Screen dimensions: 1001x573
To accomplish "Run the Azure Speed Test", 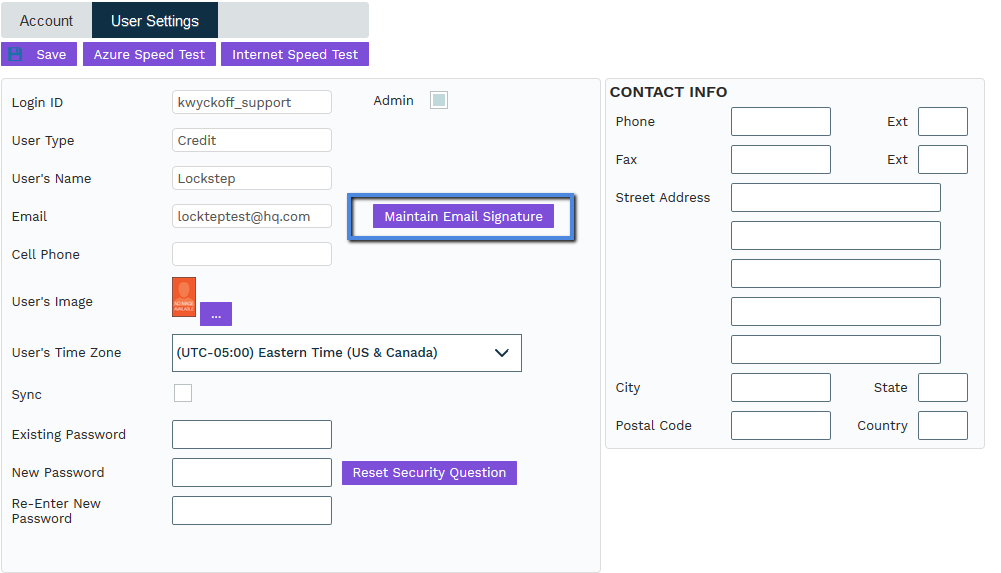I will click(149, 54).
